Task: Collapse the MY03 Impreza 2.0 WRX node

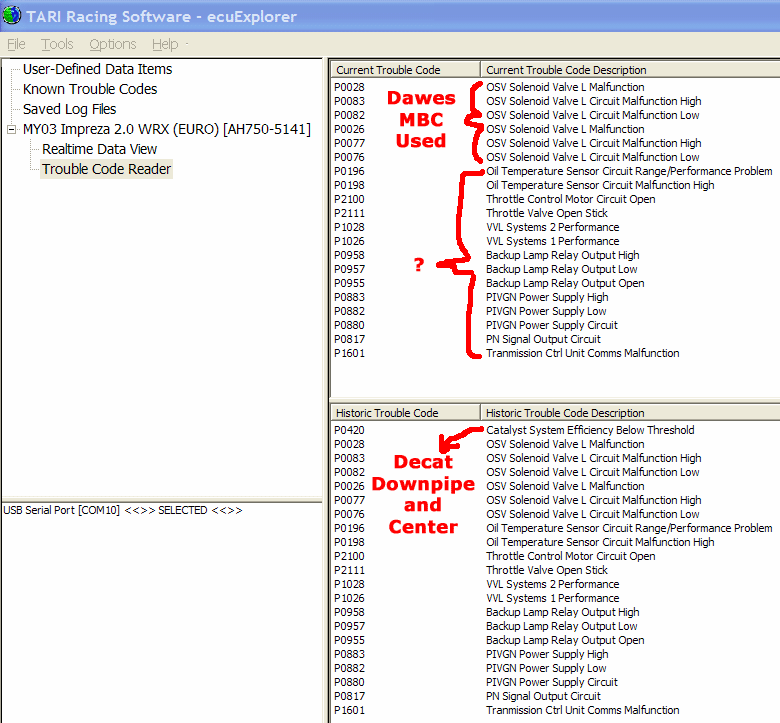Action: 11,129
